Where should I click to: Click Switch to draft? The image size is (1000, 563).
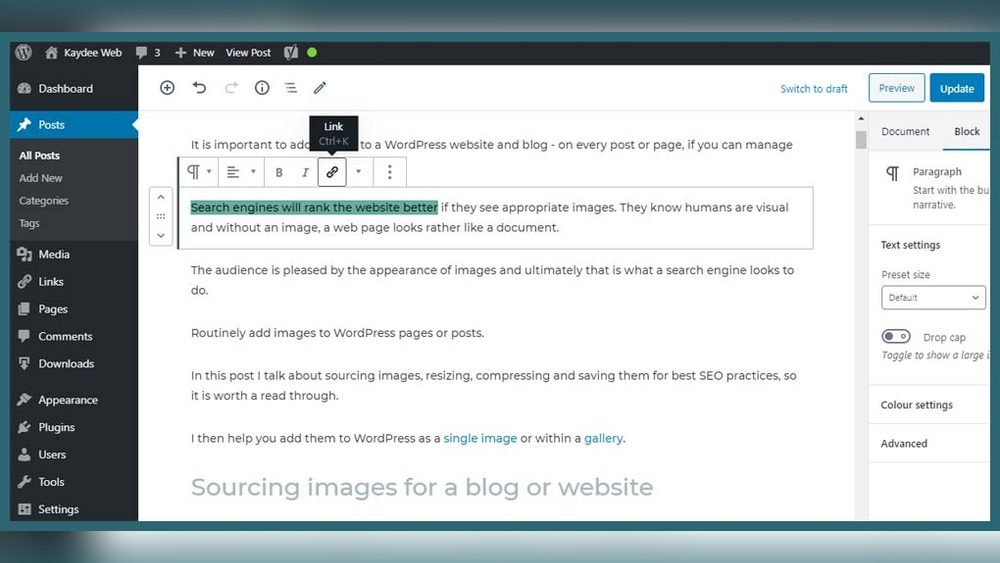pyautogui.click(x=814, y=89)
